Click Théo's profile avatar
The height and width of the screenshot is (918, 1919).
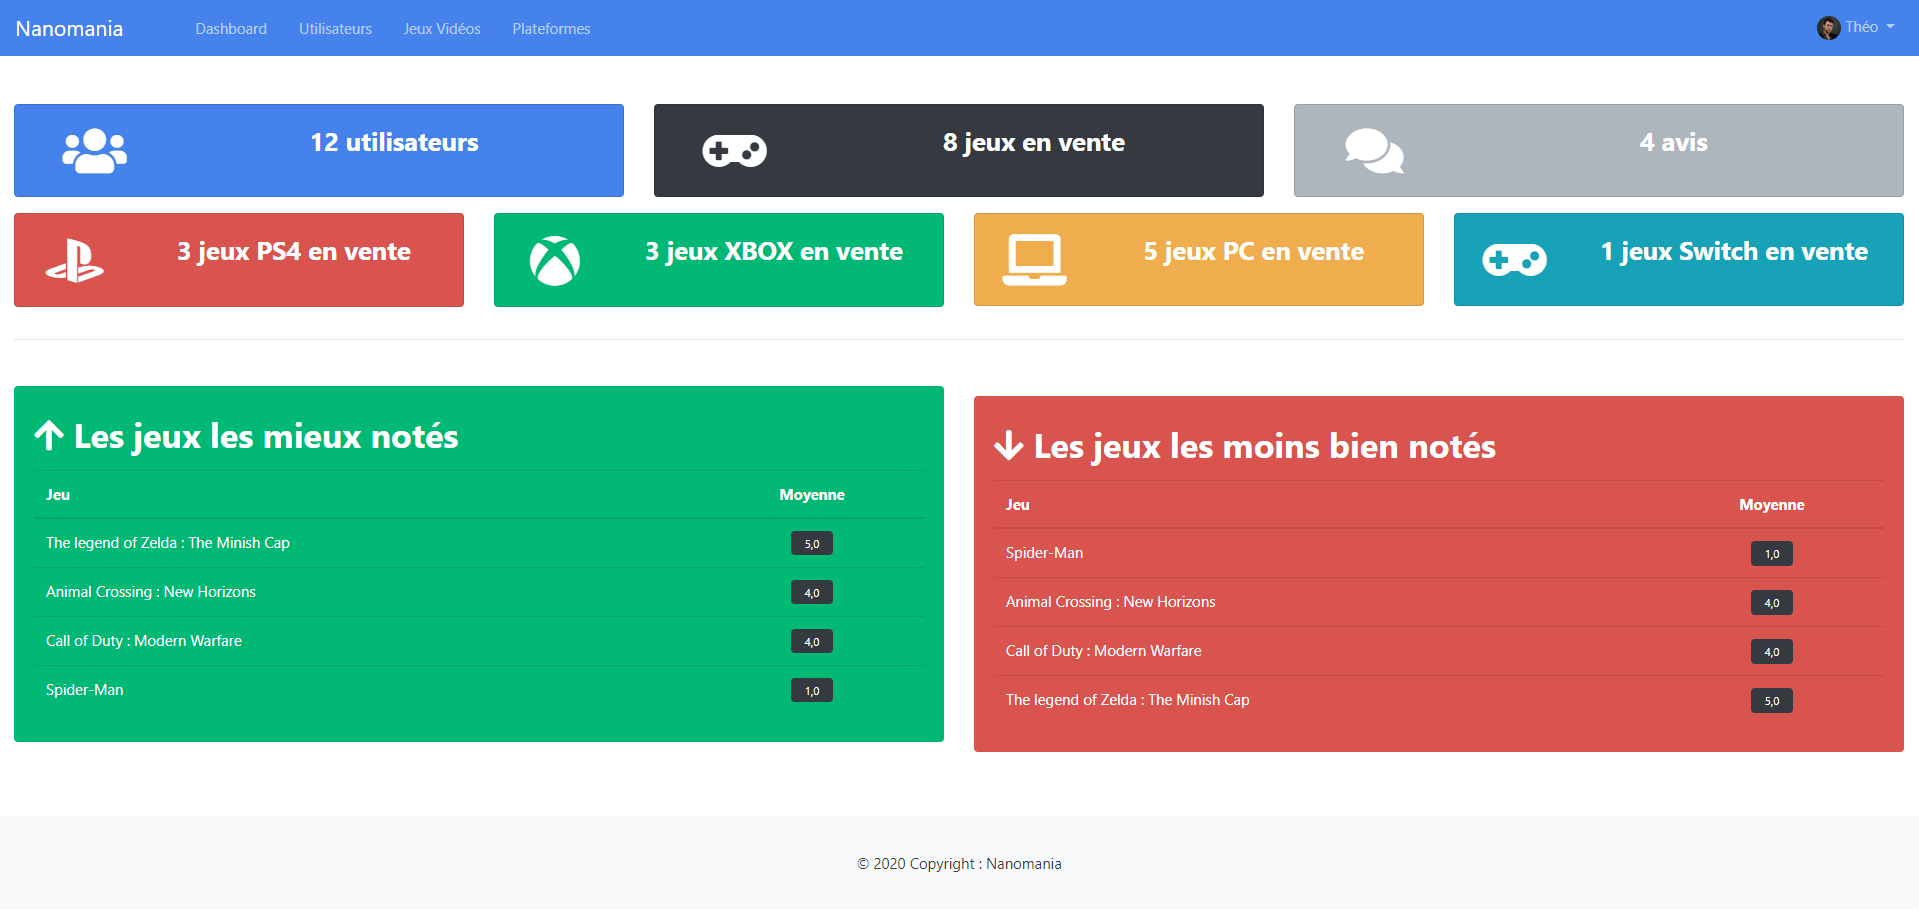[x=1828, y=28]
